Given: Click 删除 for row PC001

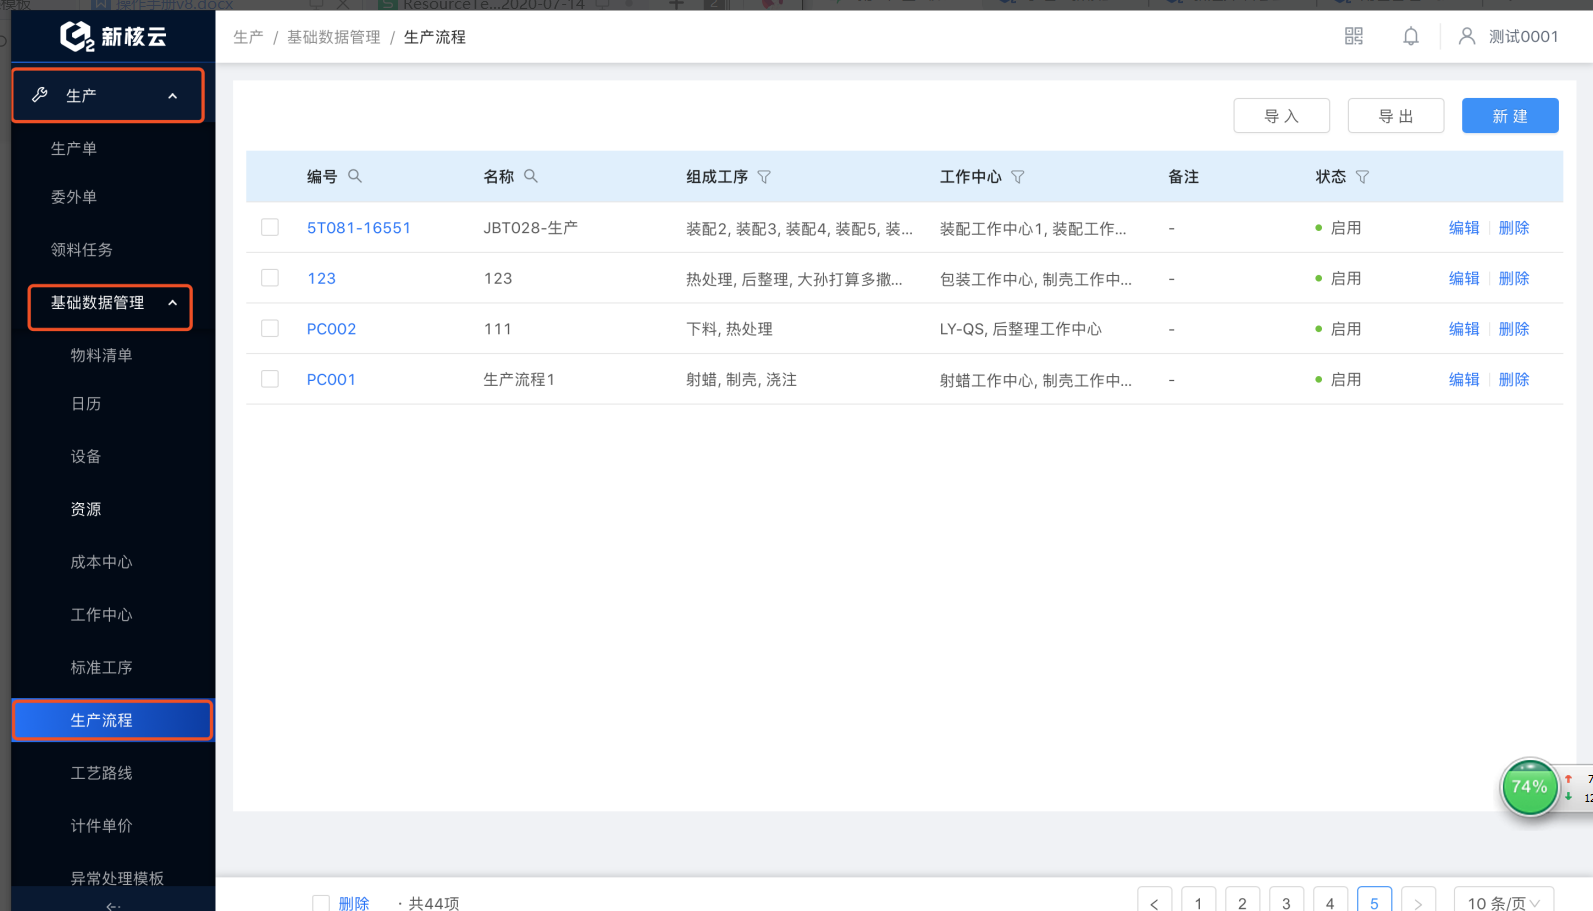Looking at the screenshot, I should tap(1514, 379).
